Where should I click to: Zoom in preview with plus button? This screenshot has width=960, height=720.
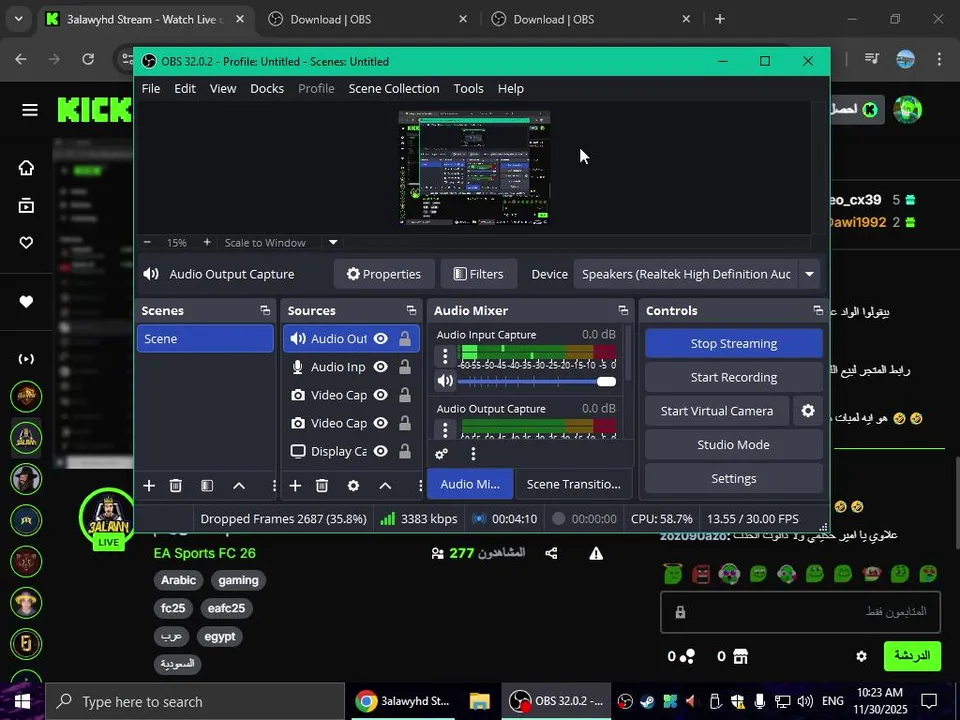[207, 242]
